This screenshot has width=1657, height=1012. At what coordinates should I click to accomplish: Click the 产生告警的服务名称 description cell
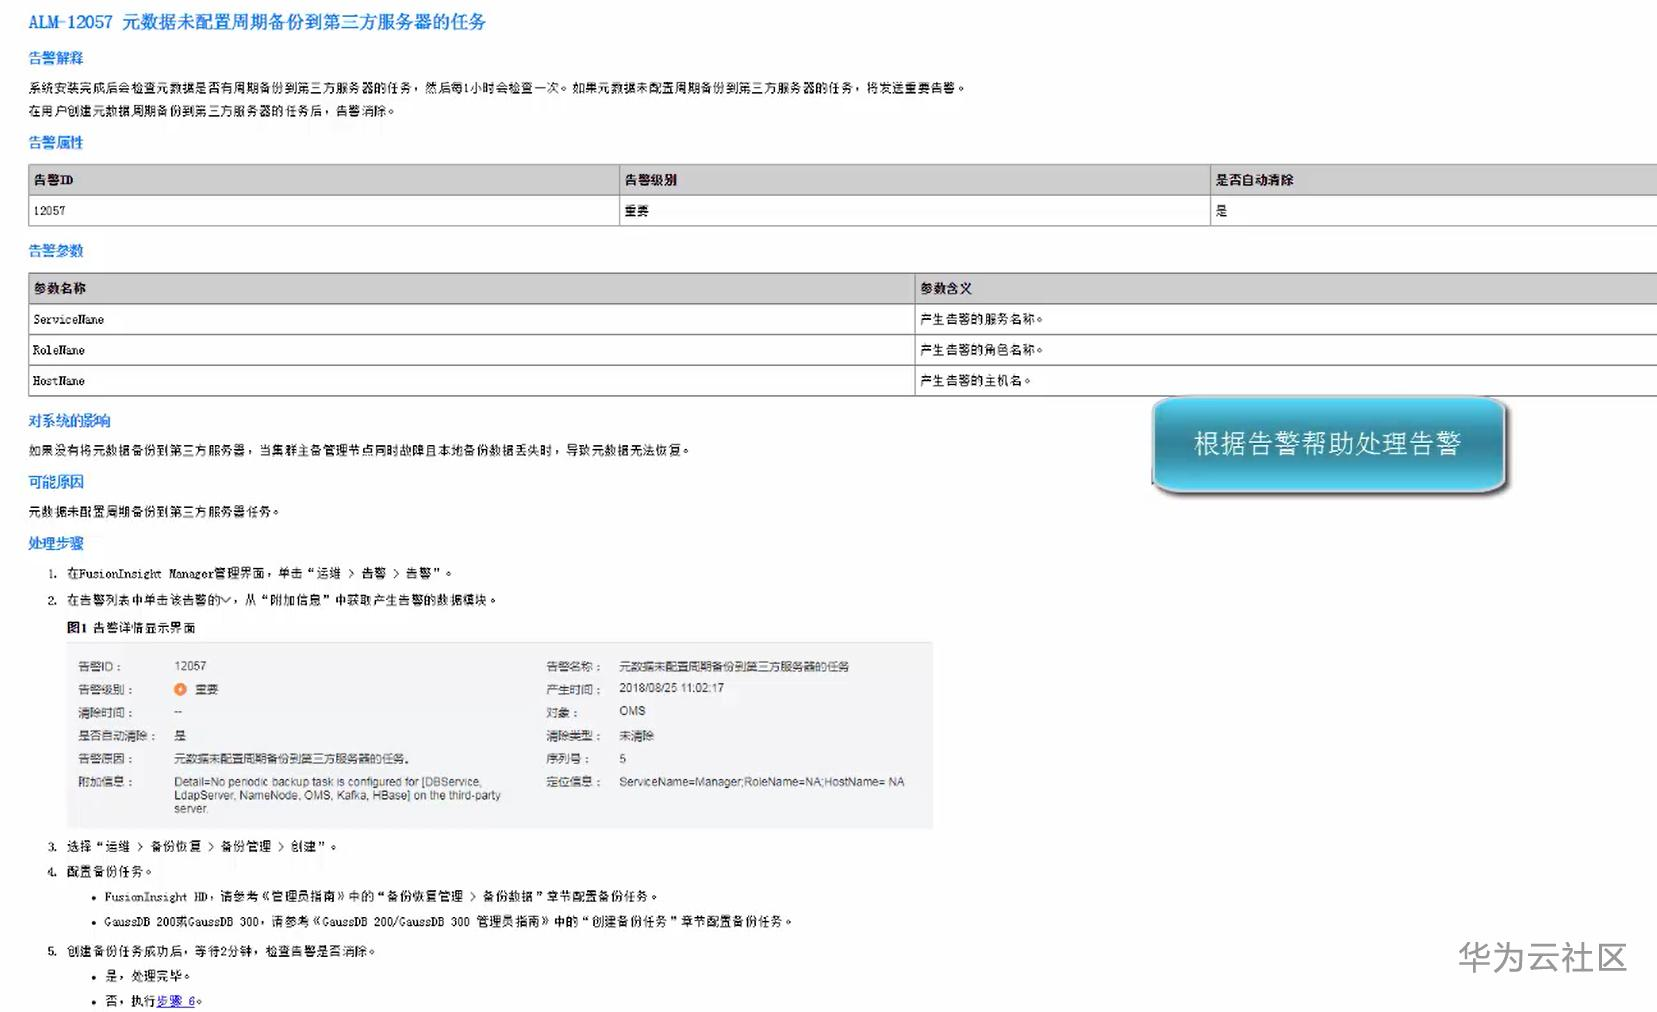pyautogui.click(x=1286, y=319)
